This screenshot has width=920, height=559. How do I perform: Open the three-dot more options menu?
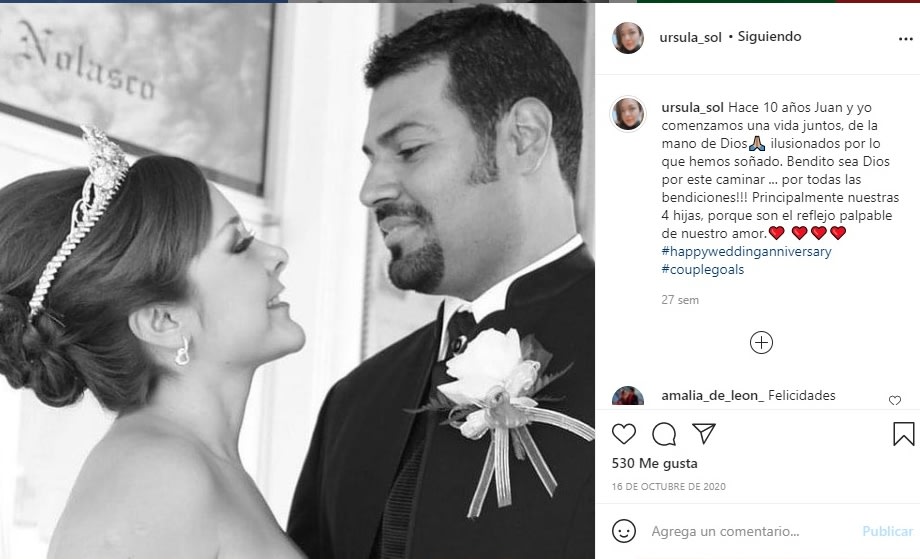906,39
